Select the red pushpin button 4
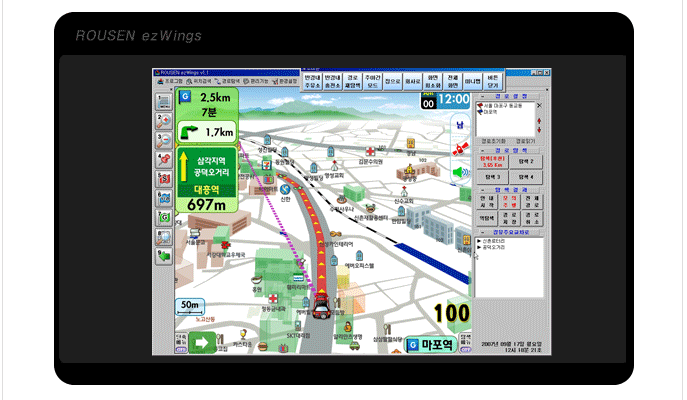The width and height of the screenshot is (687, 400). coord(164,159)
